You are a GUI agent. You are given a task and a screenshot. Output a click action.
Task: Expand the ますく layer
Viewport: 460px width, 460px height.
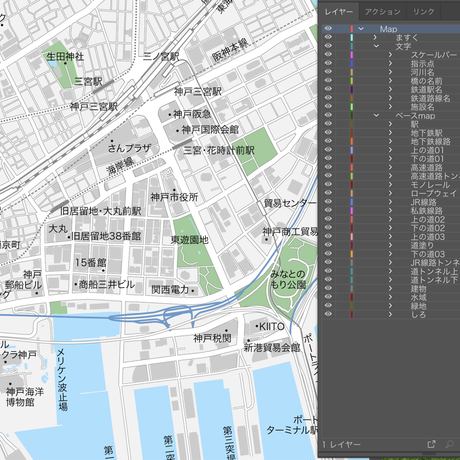click(375, 37)
